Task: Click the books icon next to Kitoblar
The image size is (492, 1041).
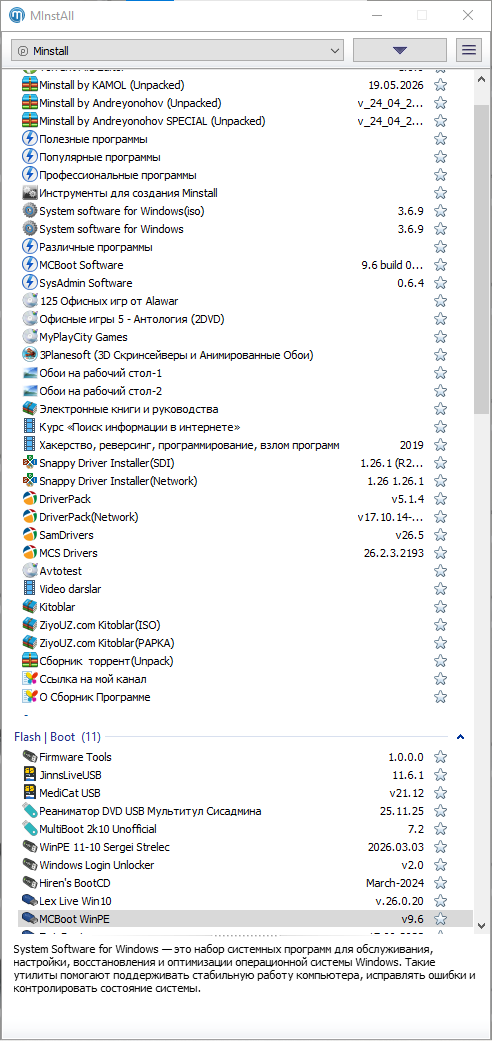Action: (30, 607)
